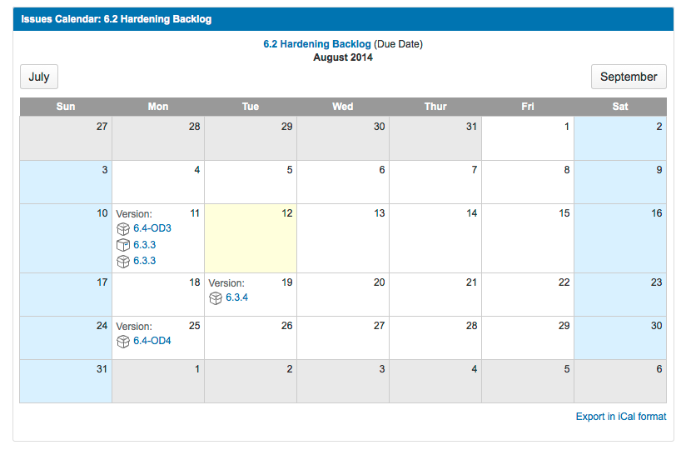
Task: Click the 6.3.4 version package icon
Action: [x=215, y=298]
